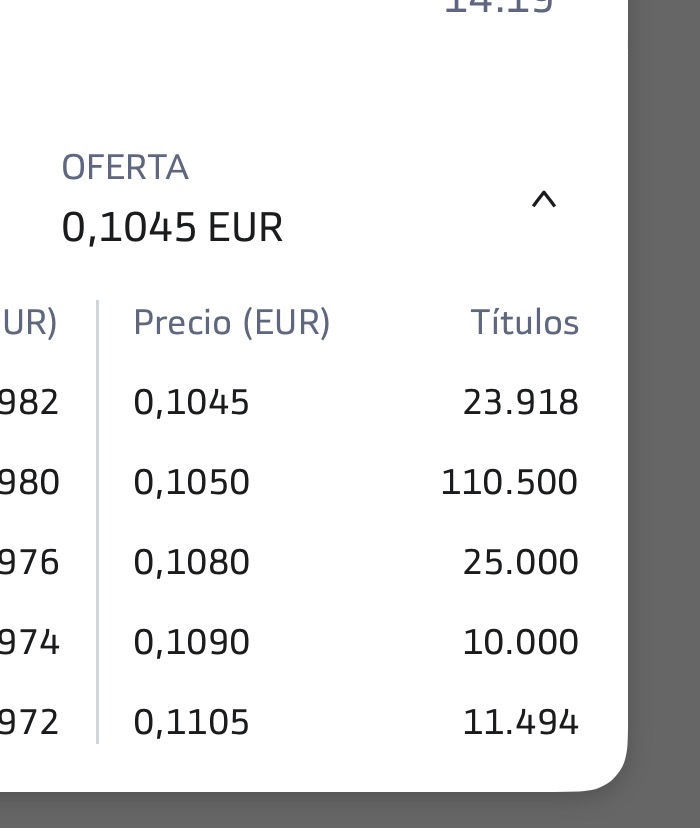The height and width of the screenshot is (828, 700).
Task: Click the Títulos column header
Action: click(x=525, y=322)
